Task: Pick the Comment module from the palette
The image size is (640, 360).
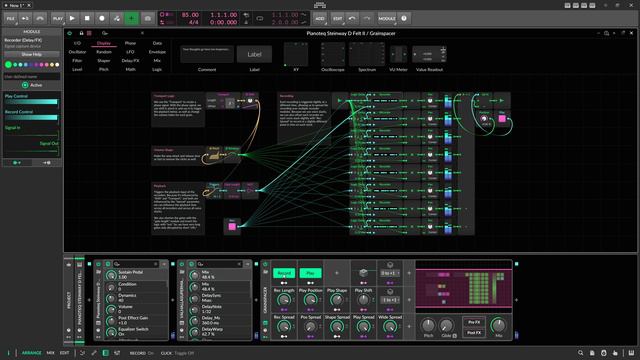Action: point(207,54)
